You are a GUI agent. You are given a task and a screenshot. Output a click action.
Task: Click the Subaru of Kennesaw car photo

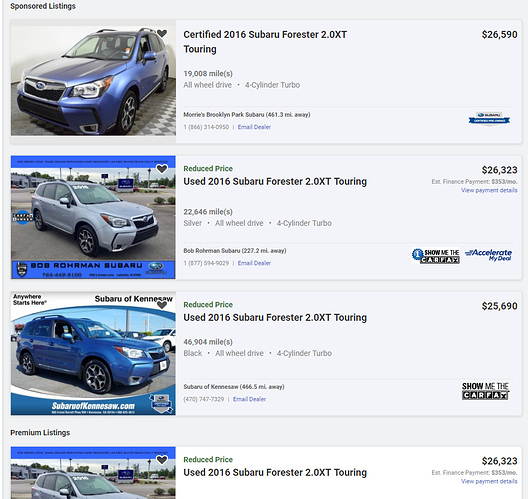(93, 353)
